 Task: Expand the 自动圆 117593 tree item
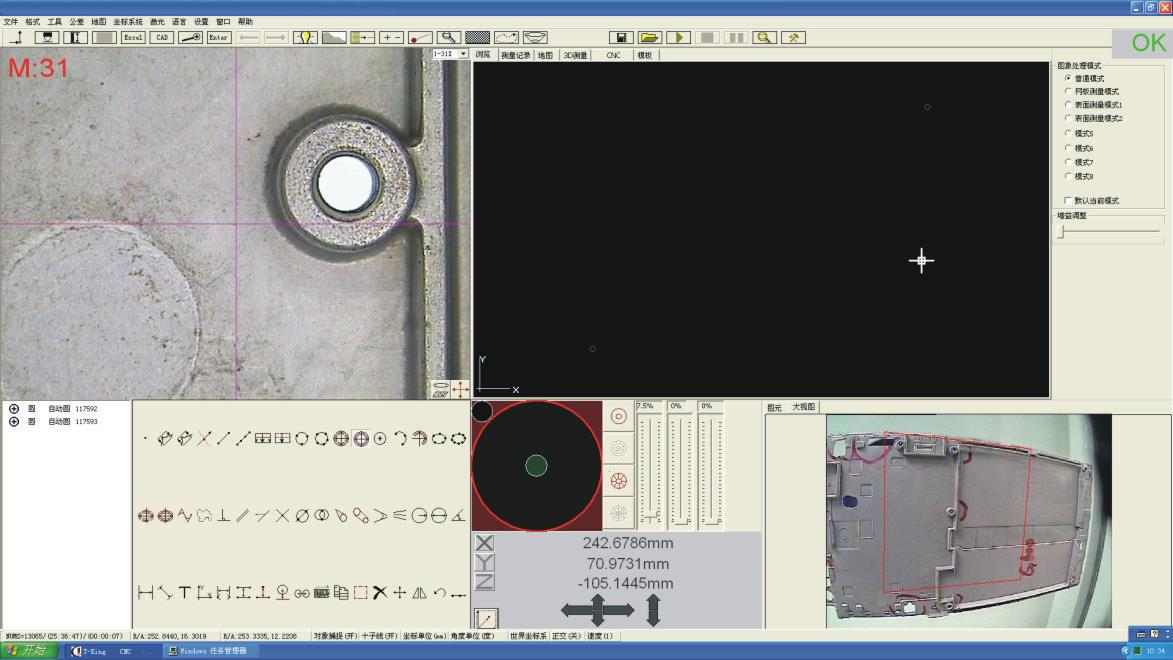coord(14,422)
